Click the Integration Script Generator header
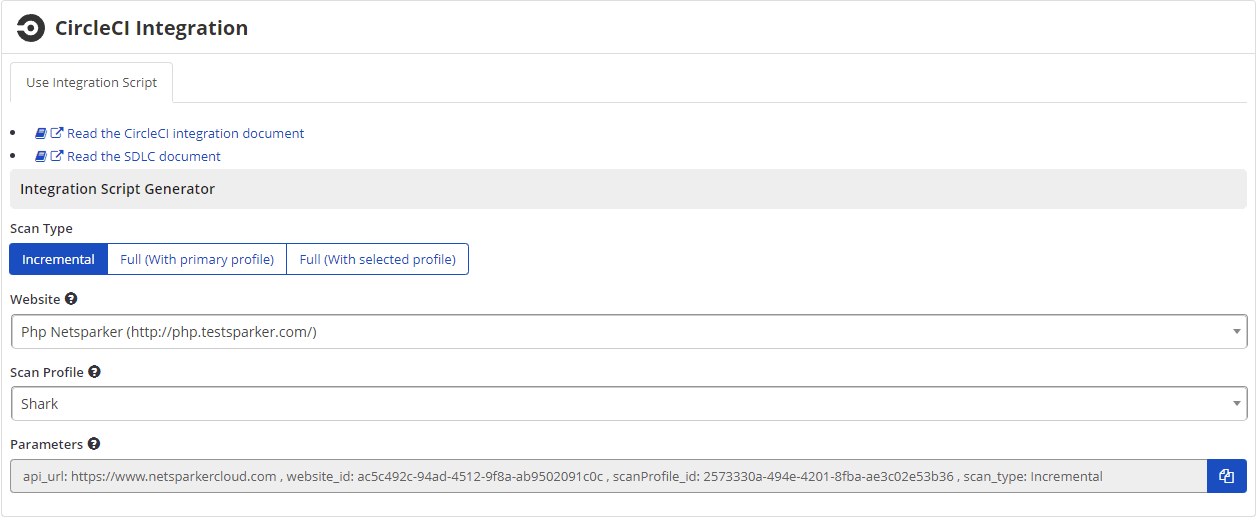 (x=117, y=189)
